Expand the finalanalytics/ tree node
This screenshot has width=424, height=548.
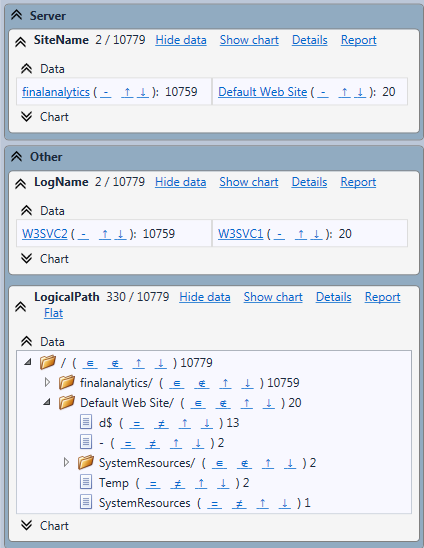point(48,382)
